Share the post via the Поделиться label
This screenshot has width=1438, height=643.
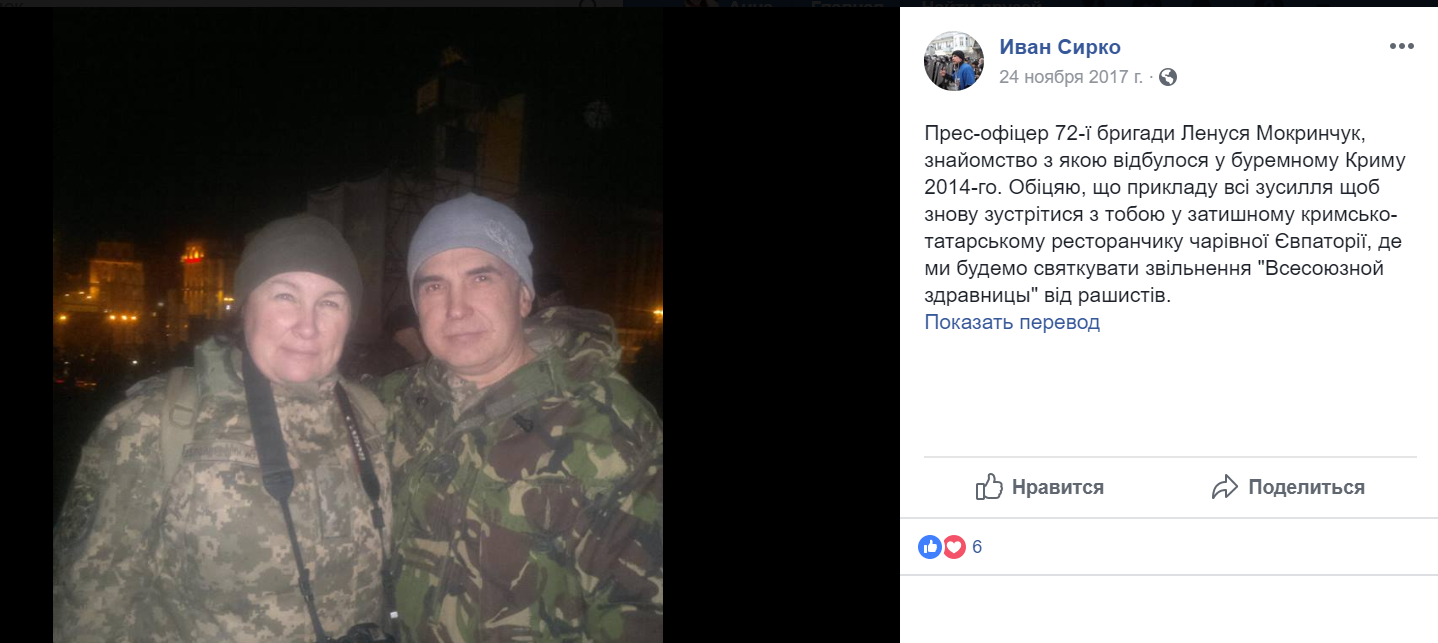point(1306,487)
